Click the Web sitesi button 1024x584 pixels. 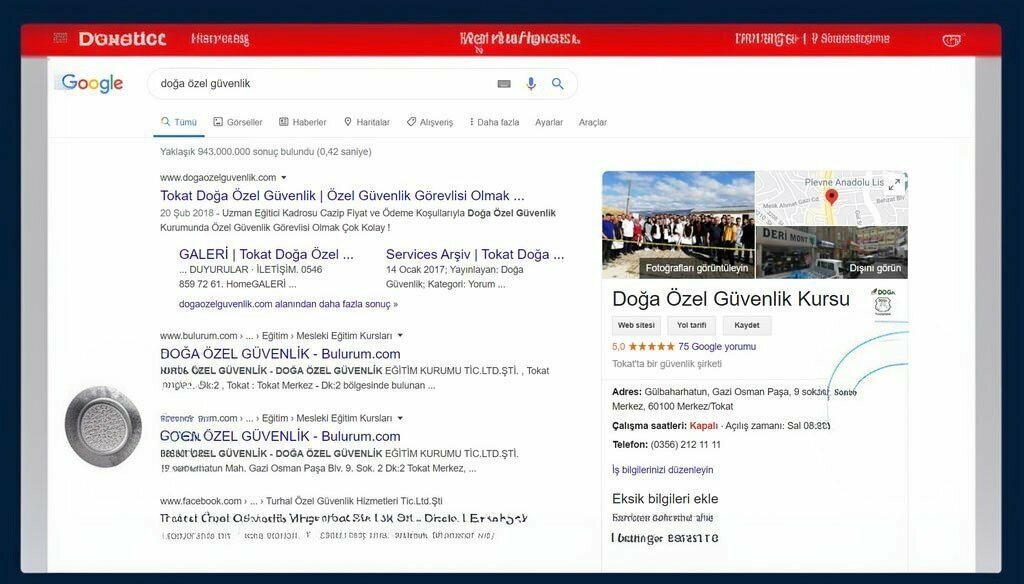click(636, 325)
